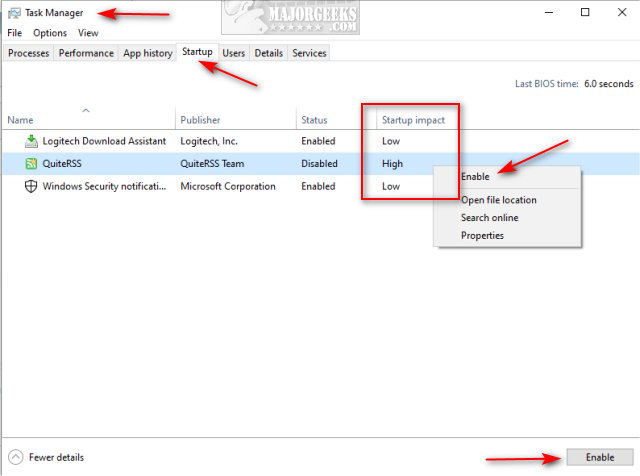The image size is (640, 476).
Task: Select the QuiteRSS row name
Action: pos(62,164)
